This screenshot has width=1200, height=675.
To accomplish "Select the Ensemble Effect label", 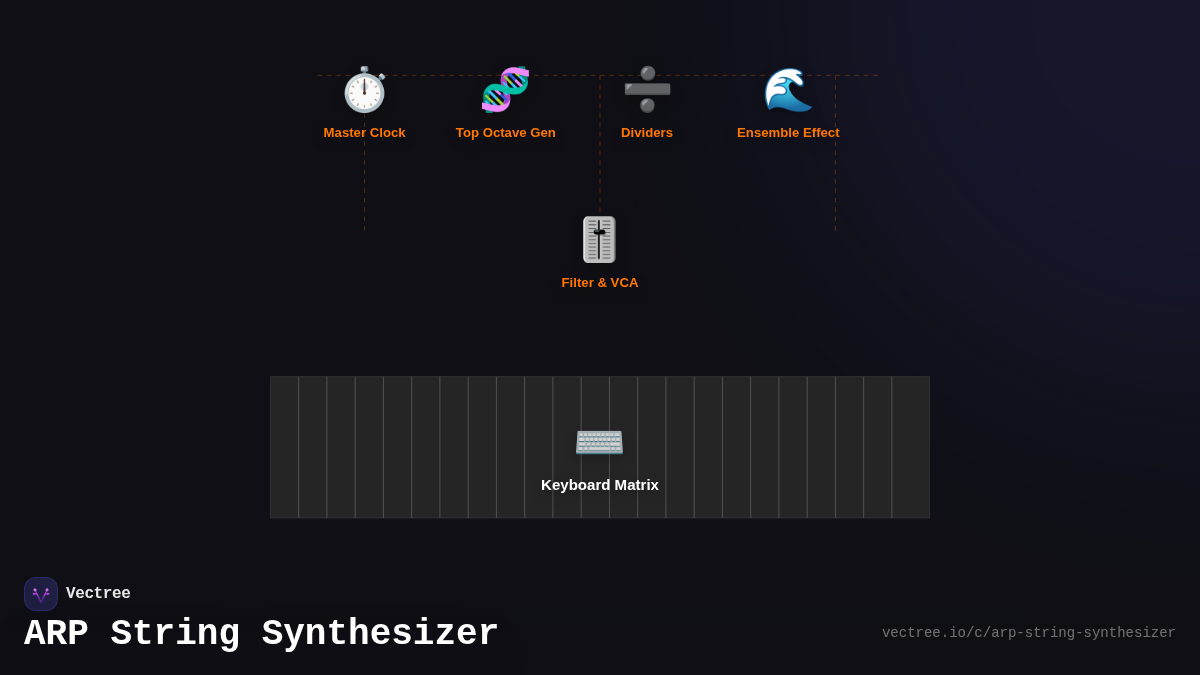I will pyautogui.click(x=788, y=132).
